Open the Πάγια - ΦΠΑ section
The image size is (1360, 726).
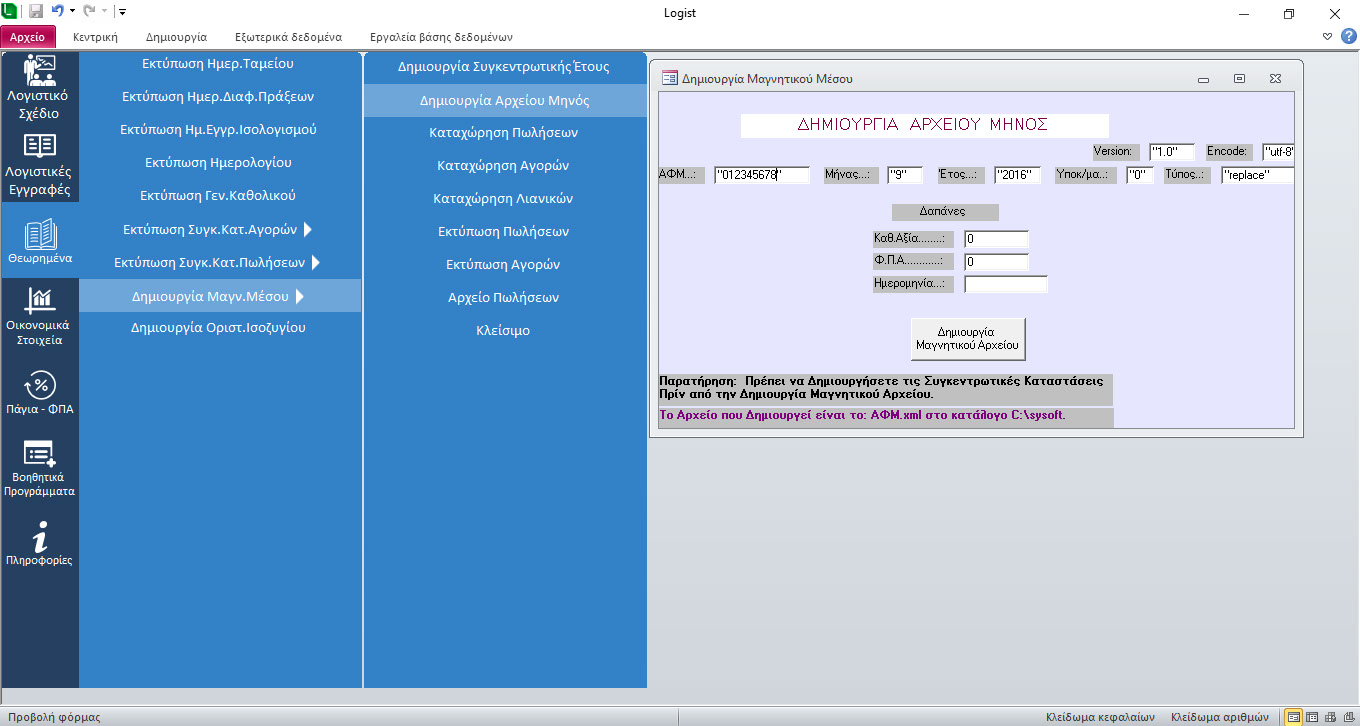coord(40,391)
